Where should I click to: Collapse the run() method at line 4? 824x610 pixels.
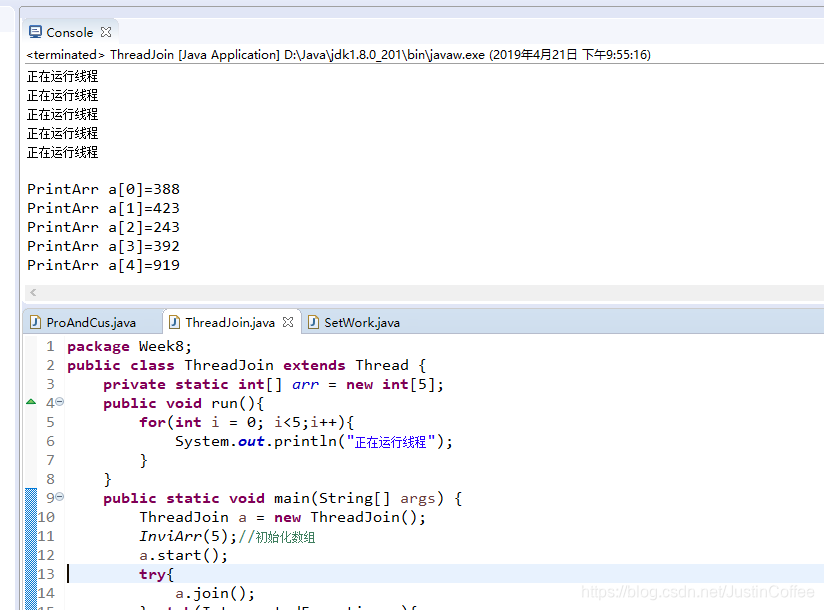[59, 402]
